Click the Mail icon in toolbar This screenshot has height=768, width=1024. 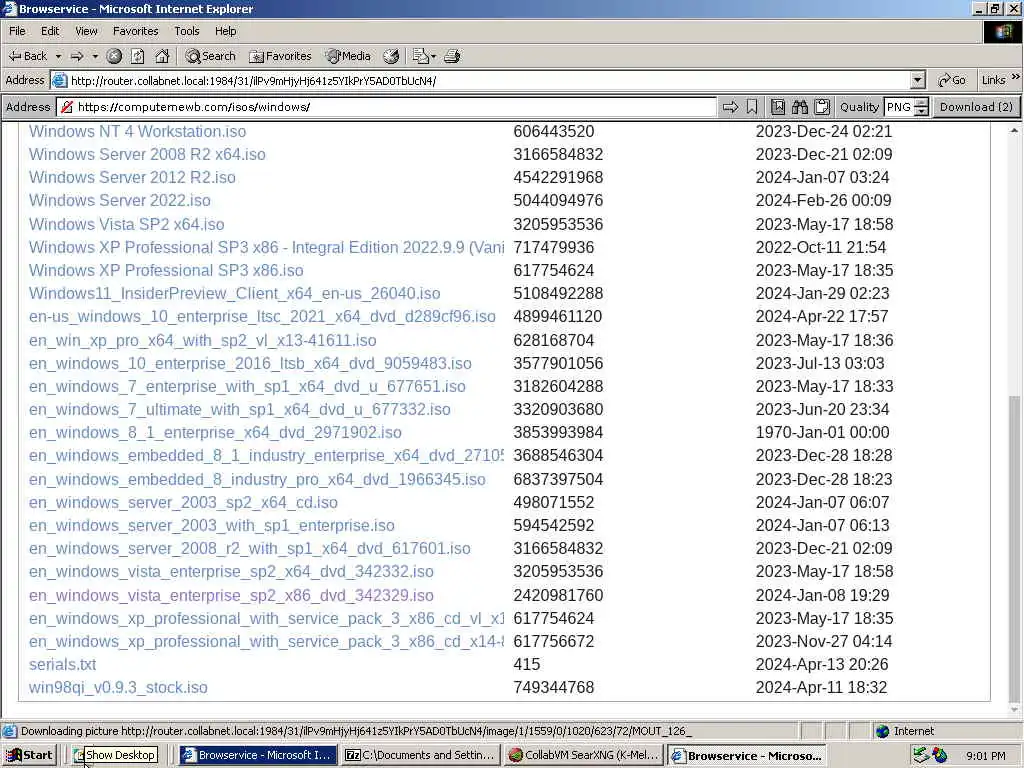pos(424,56)
